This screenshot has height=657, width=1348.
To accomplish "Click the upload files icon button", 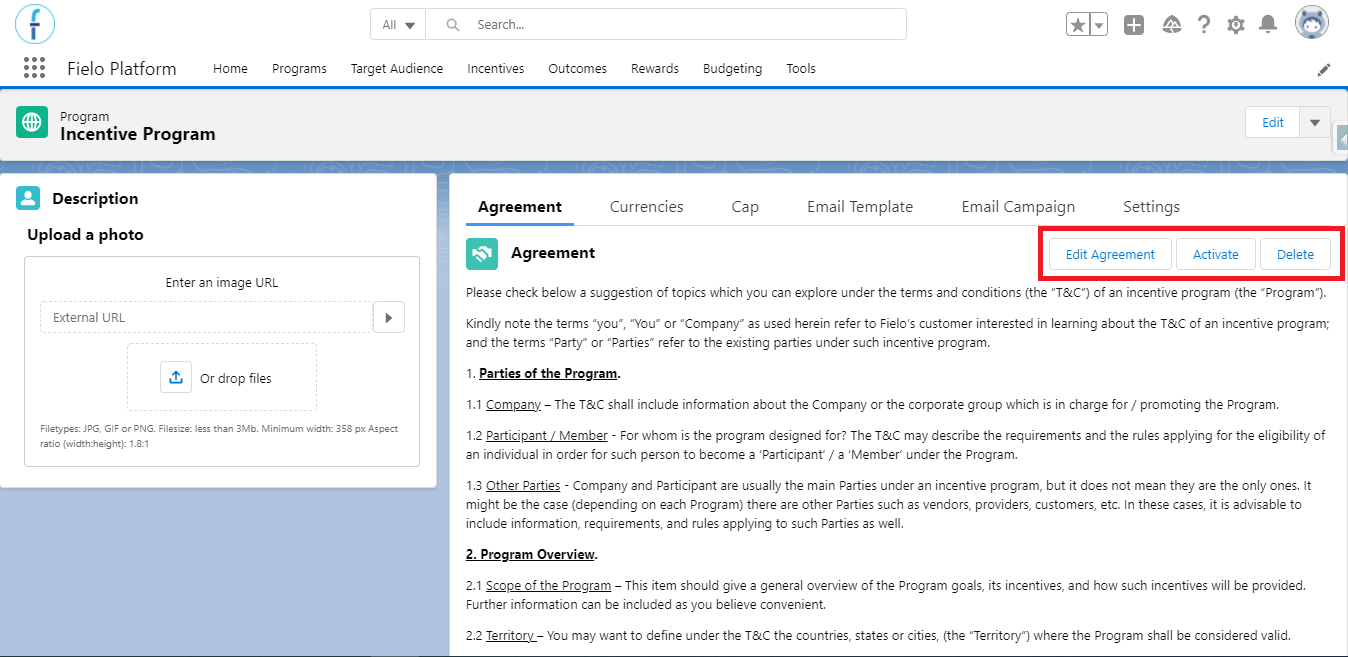I will coord(176,377).
